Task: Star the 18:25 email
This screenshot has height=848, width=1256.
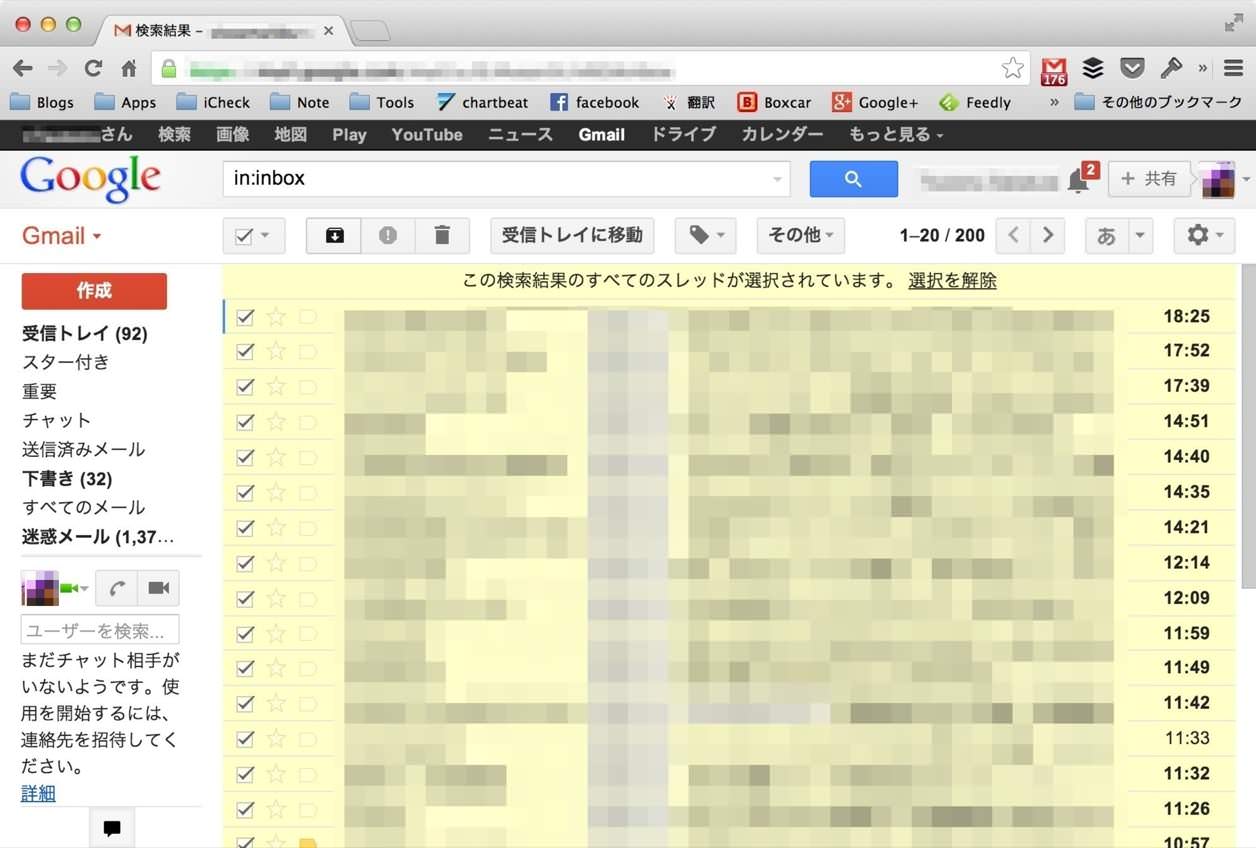Action: tap(276, 317)
